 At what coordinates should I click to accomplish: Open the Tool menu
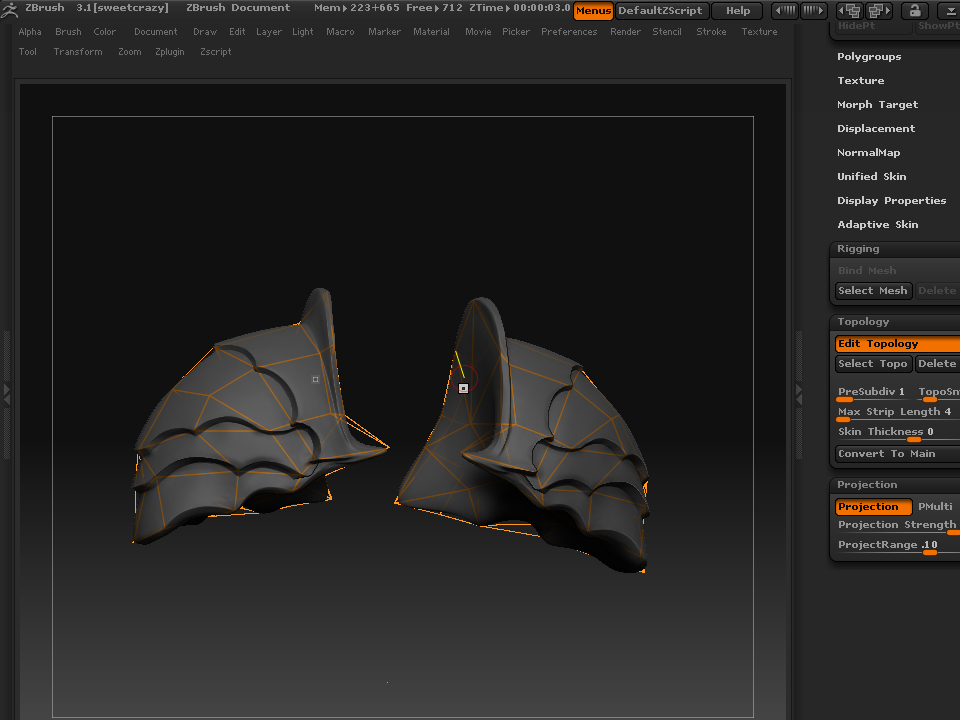[x=28, y=52]
